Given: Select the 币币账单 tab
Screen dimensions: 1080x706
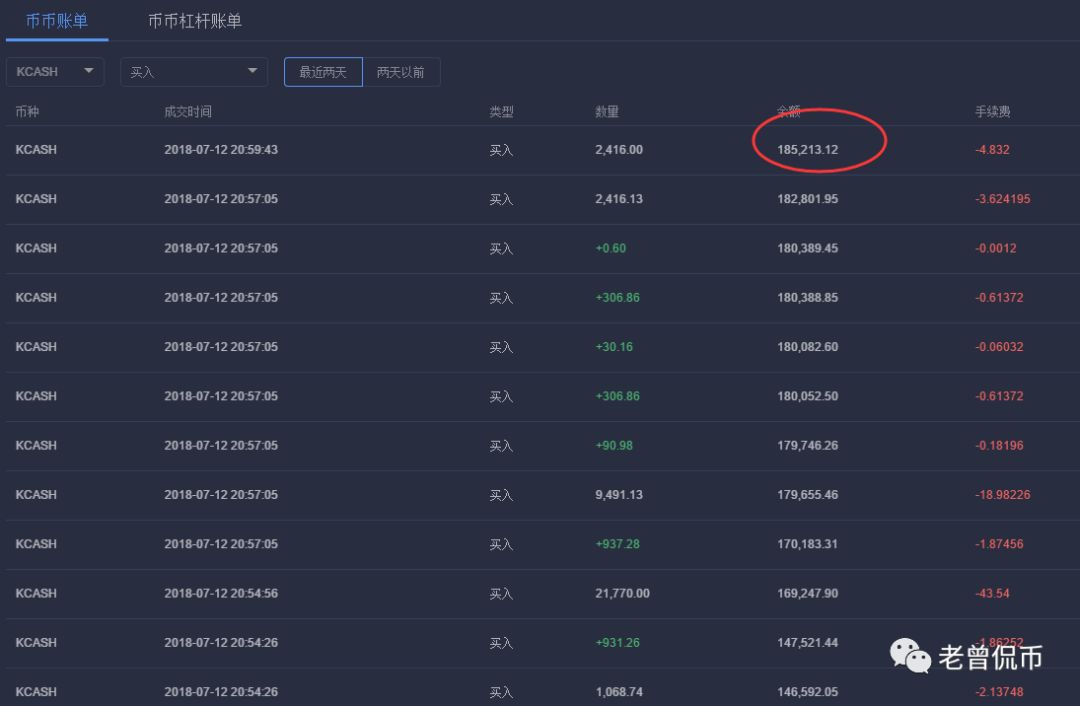Looking at the screenshot, I should point(57,20).
